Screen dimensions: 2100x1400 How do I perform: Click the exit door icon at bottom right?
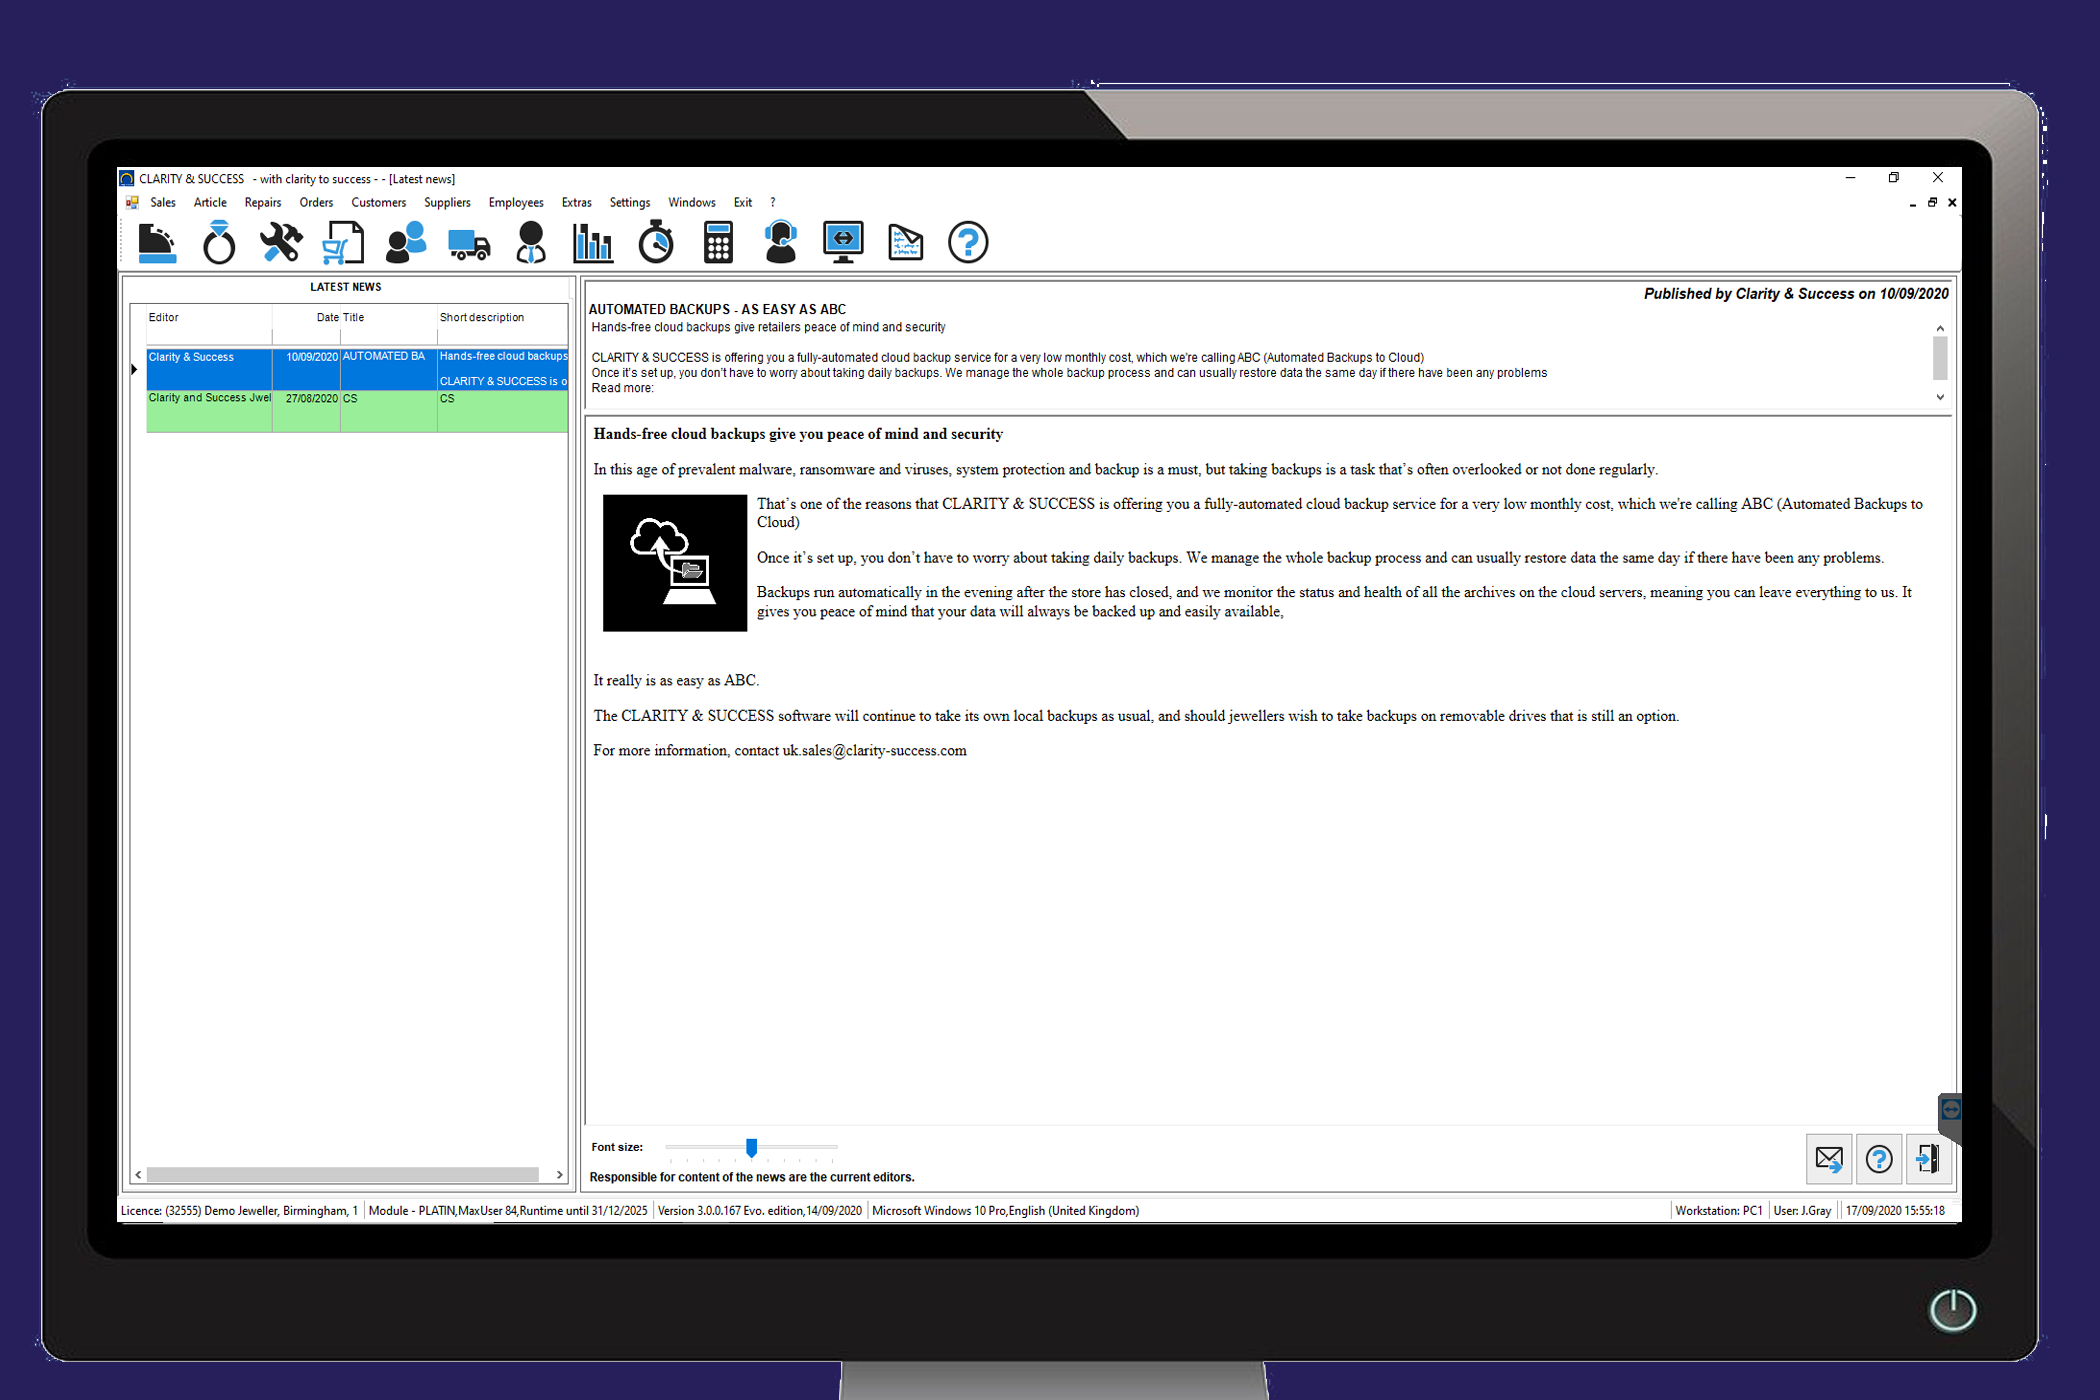click(x=1929, y=1159)
